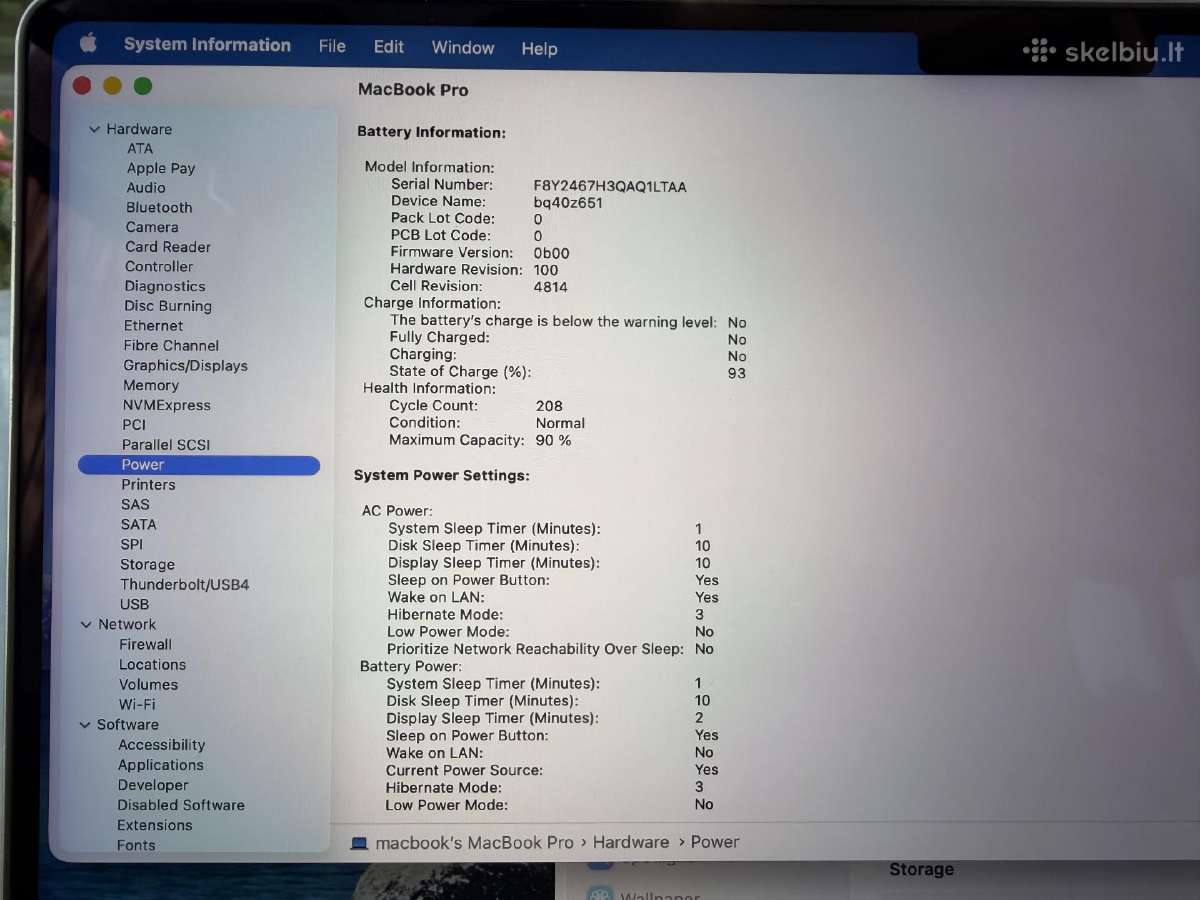Viewport: 1200px width, 900px height.
Task: Click the State of Charge value 93
Action: pos(737,373)
